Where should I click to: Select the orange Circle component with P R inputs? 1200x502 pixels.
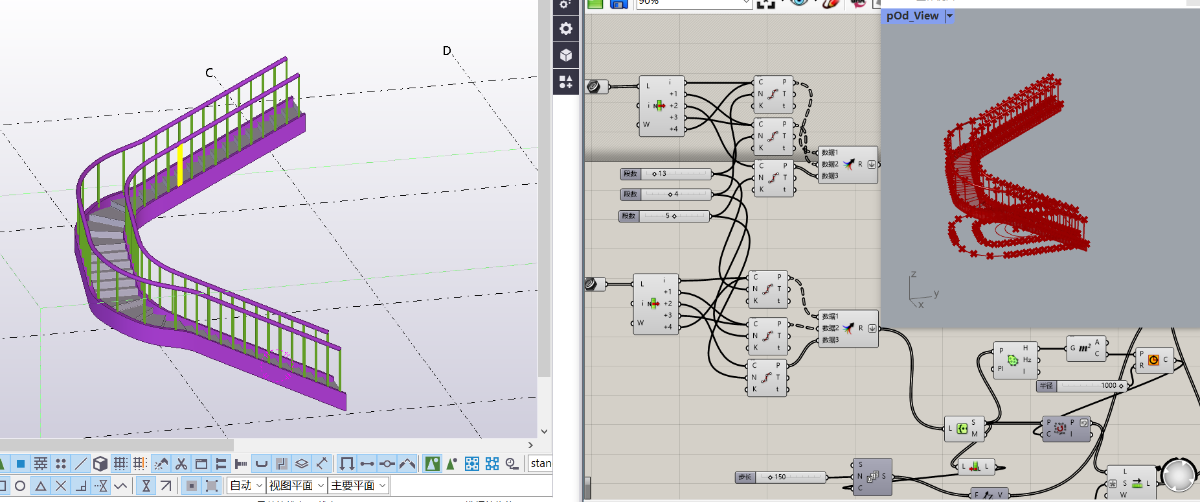tap(1154, 360)
